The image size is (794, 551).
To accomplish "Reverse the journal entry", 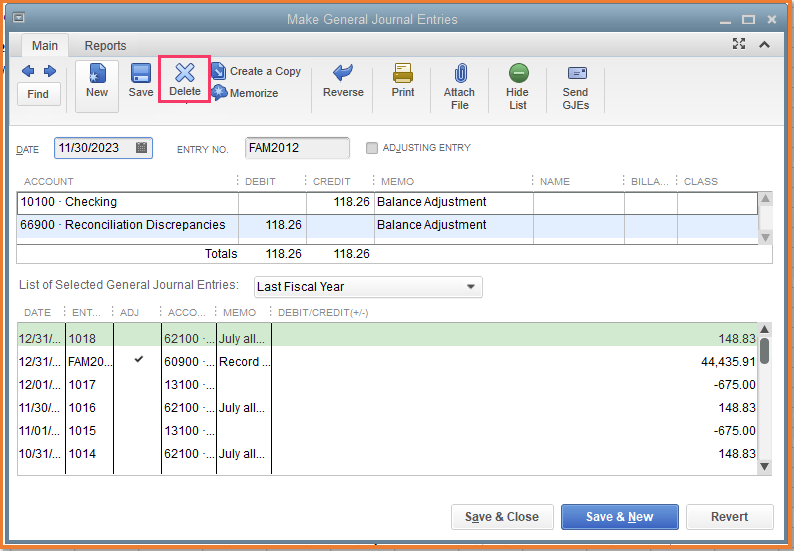I will [343, 81].
